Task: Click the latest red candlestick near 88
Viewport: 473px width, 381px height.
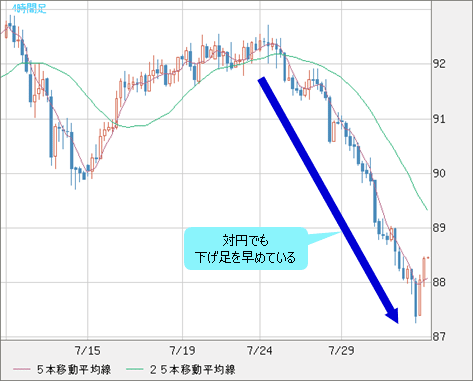Action: [424, 272]
